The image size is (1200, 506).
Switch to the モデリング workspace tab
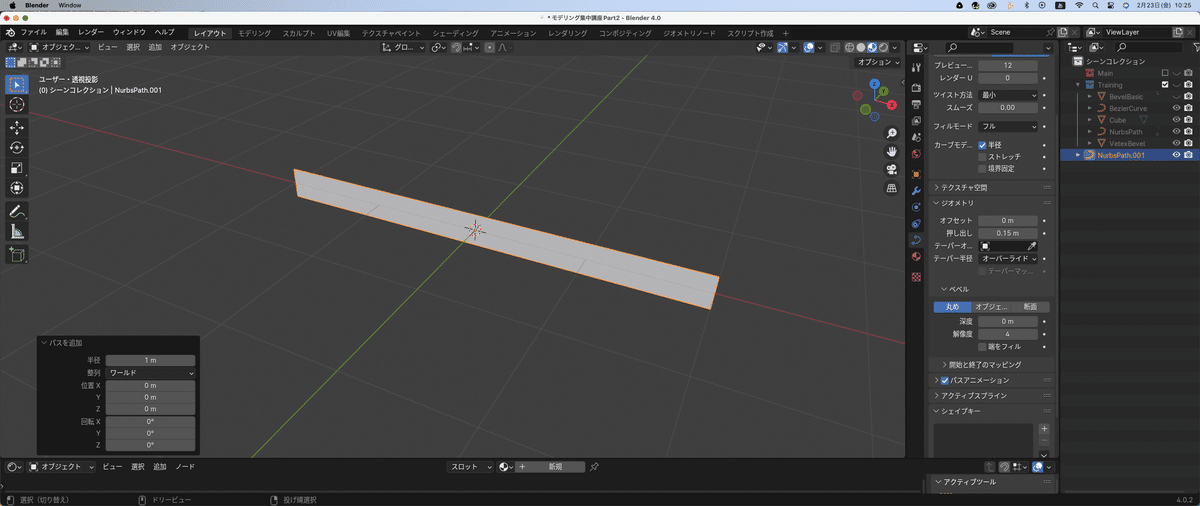254,33
